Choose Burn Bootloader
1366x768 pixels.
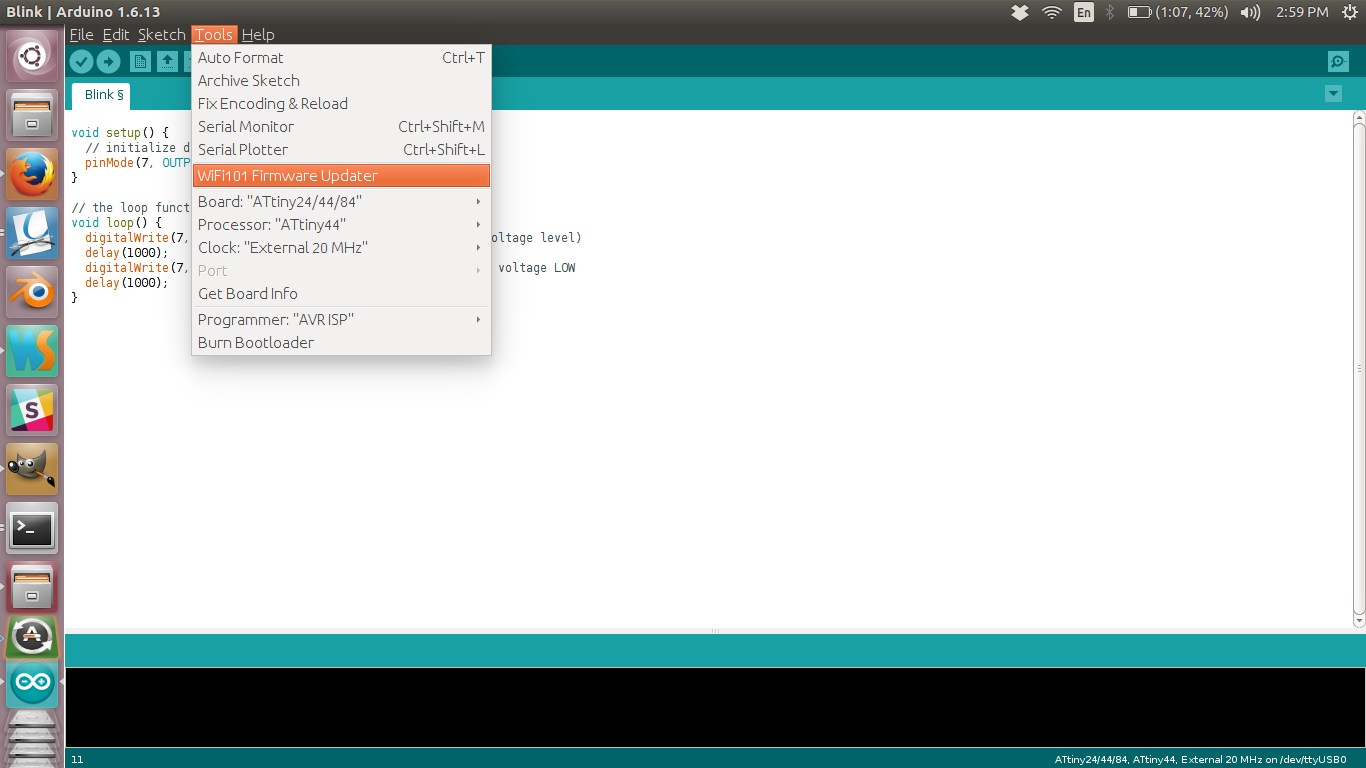point(341,342)
